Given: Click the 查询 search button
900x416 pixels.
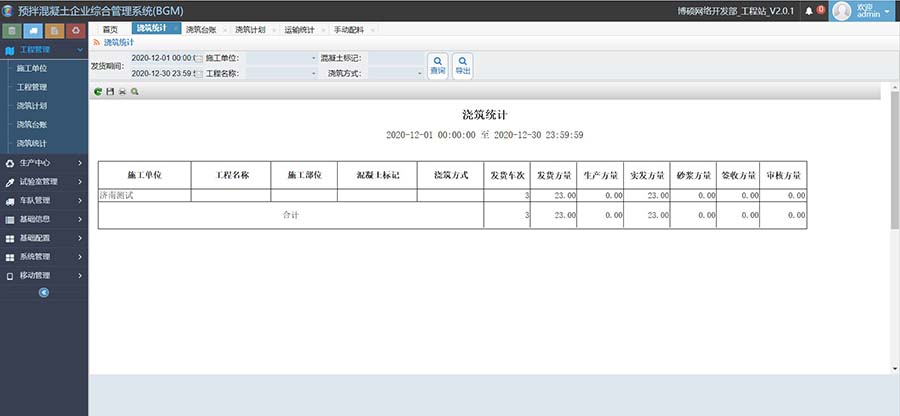Looking at the screenshot, I should tap(438, 66).
